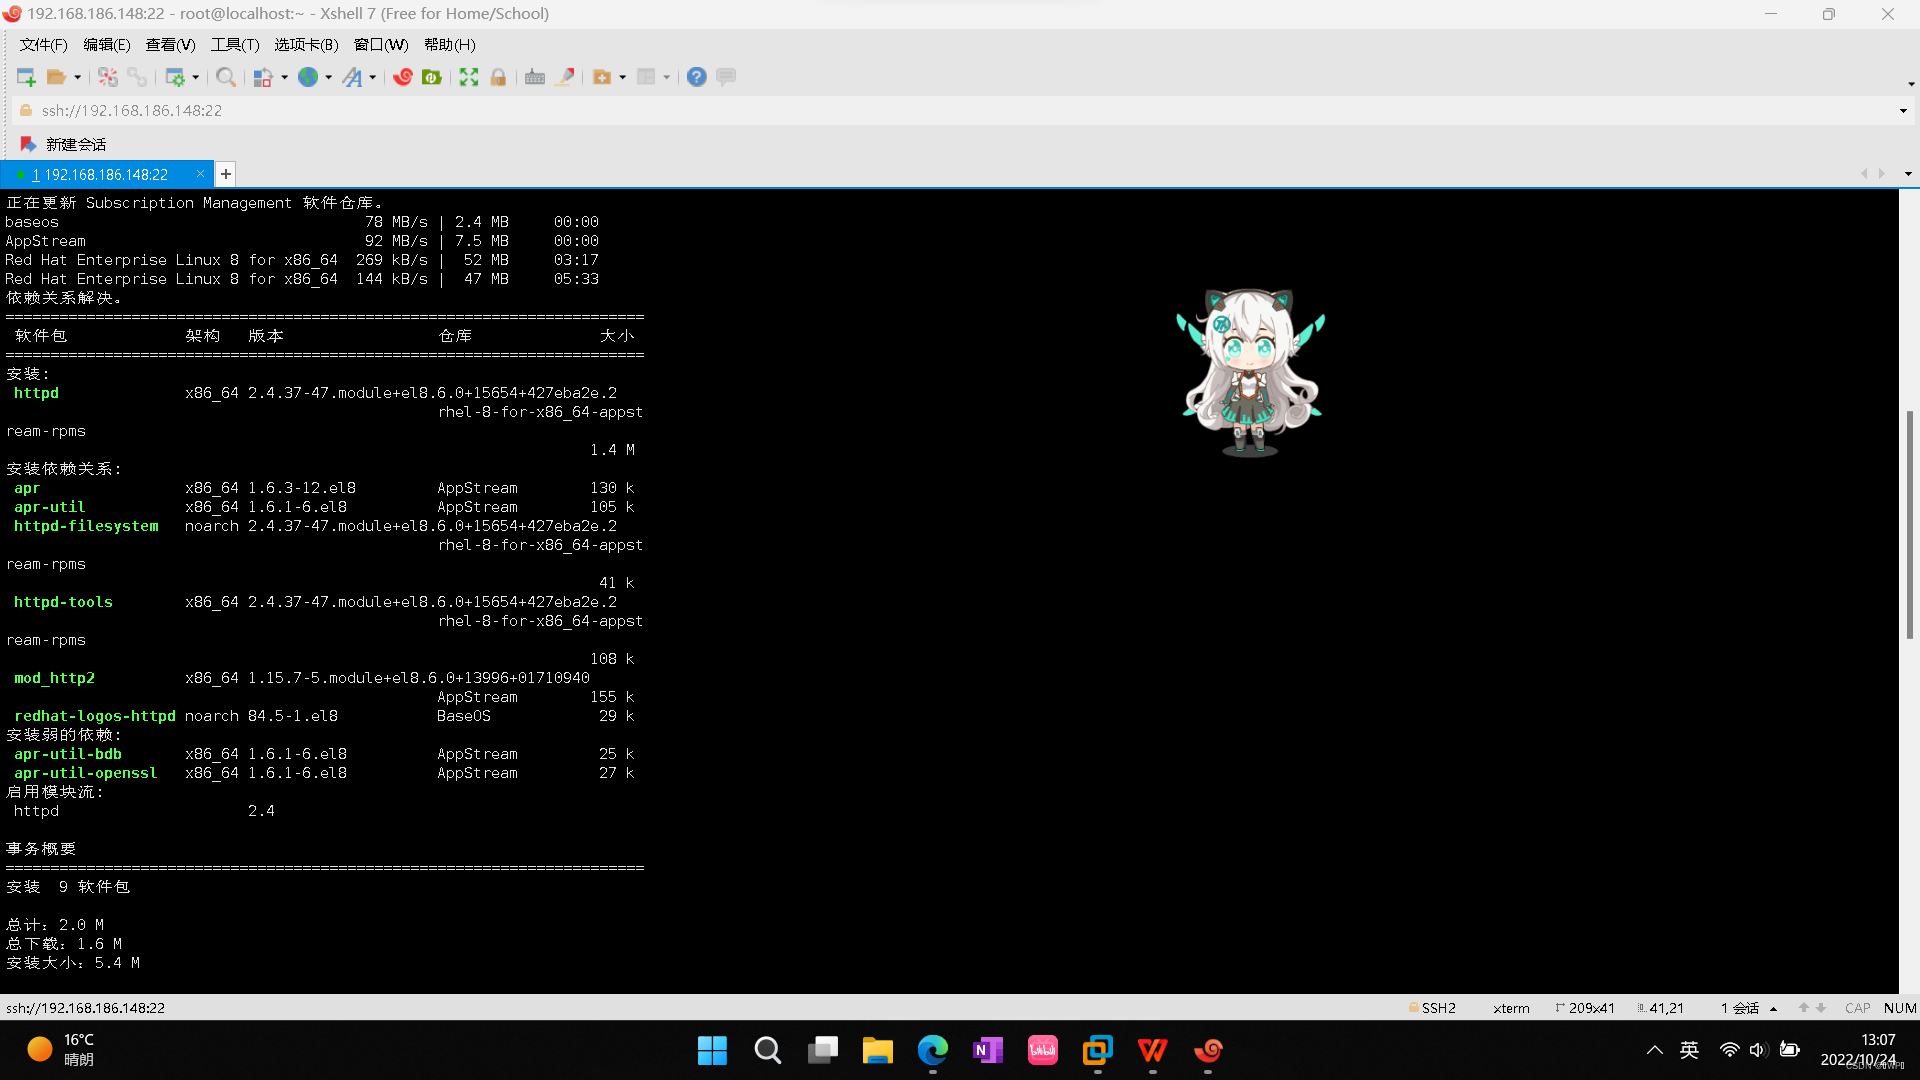Click the disconnect toolbar icon
The height and width of the screenshot is (1080, 1920).
pyautogui.click(x=108, y=77)
